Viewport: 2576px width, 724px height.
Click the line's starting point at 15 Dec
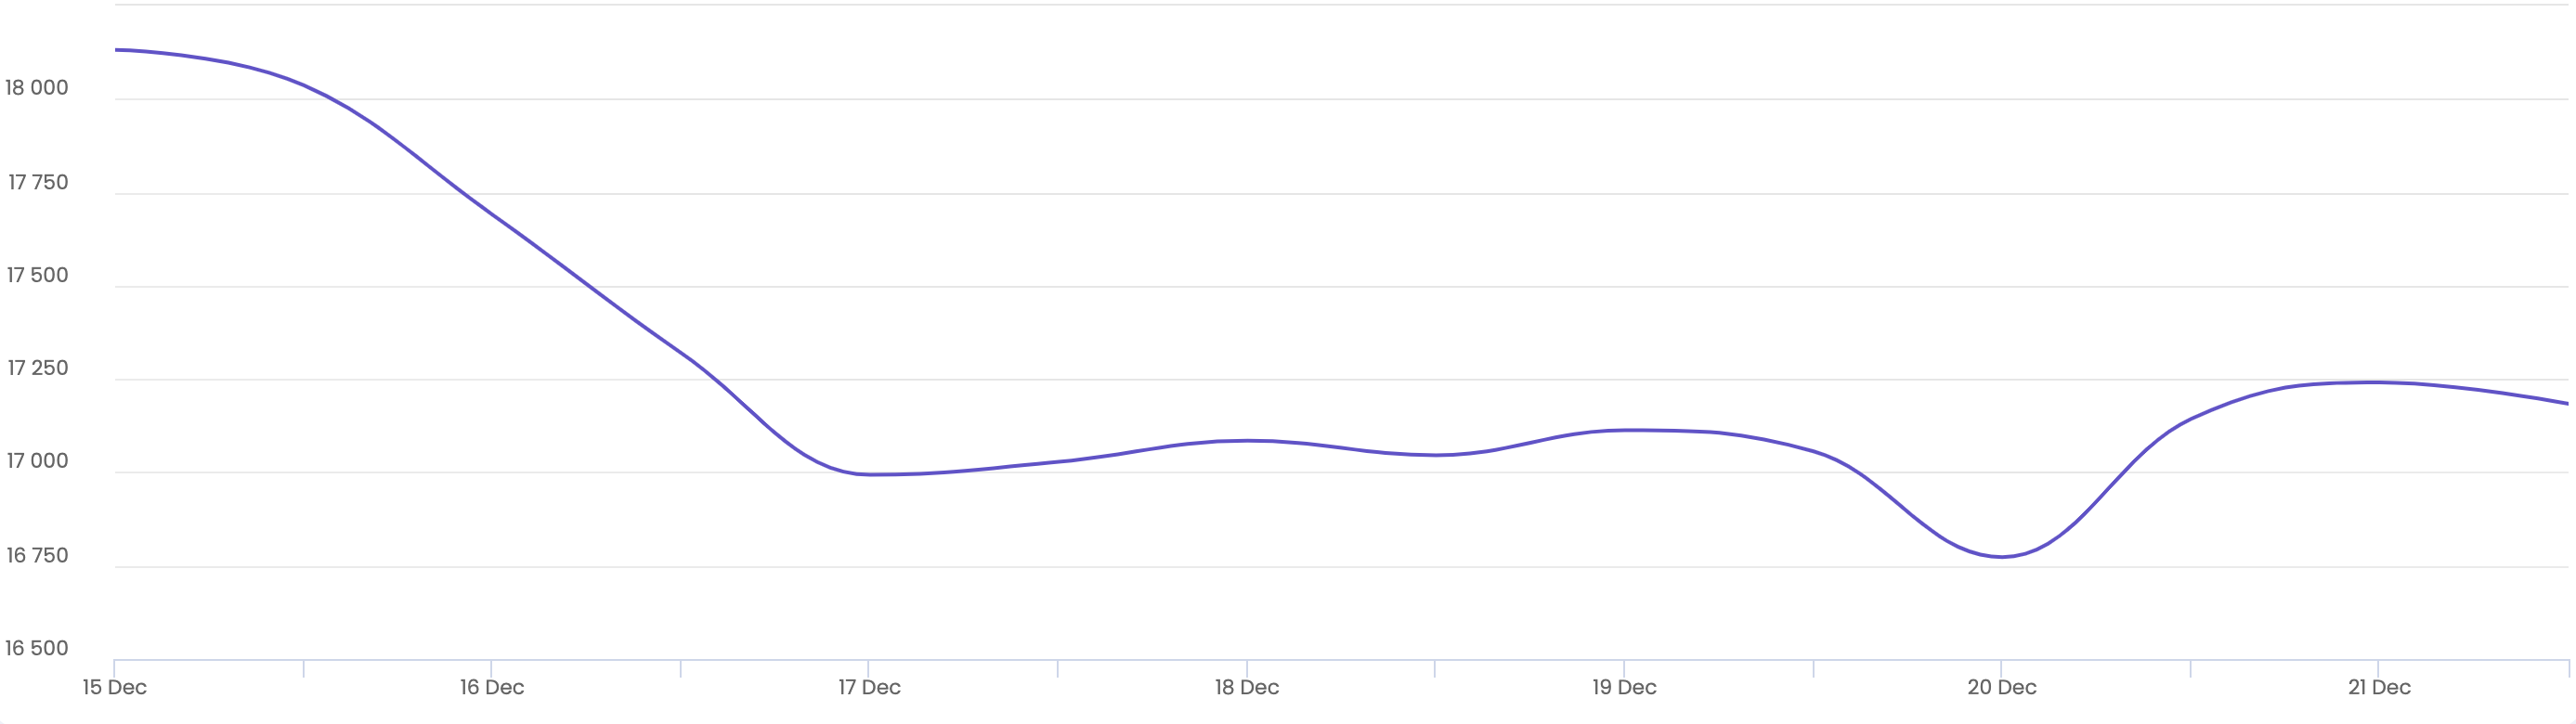(116, 49)
